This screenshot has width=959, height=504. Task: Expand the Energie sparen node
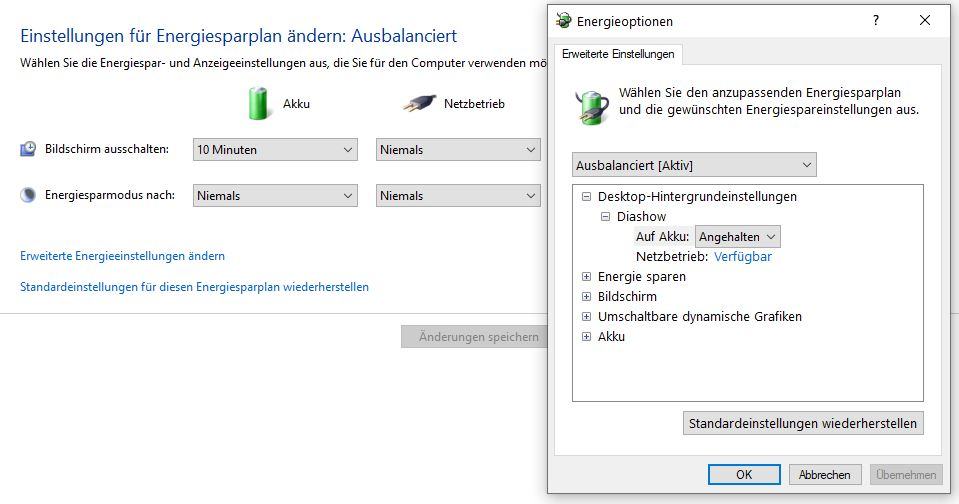(587, 277)
